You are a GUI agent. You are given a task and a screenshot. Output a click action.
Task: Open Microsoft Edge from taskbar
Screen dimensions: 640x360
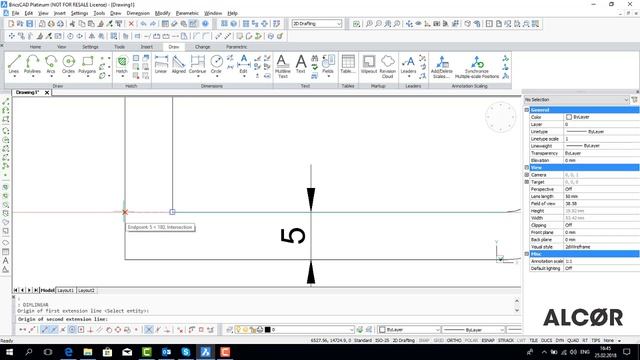pos(68,352)
